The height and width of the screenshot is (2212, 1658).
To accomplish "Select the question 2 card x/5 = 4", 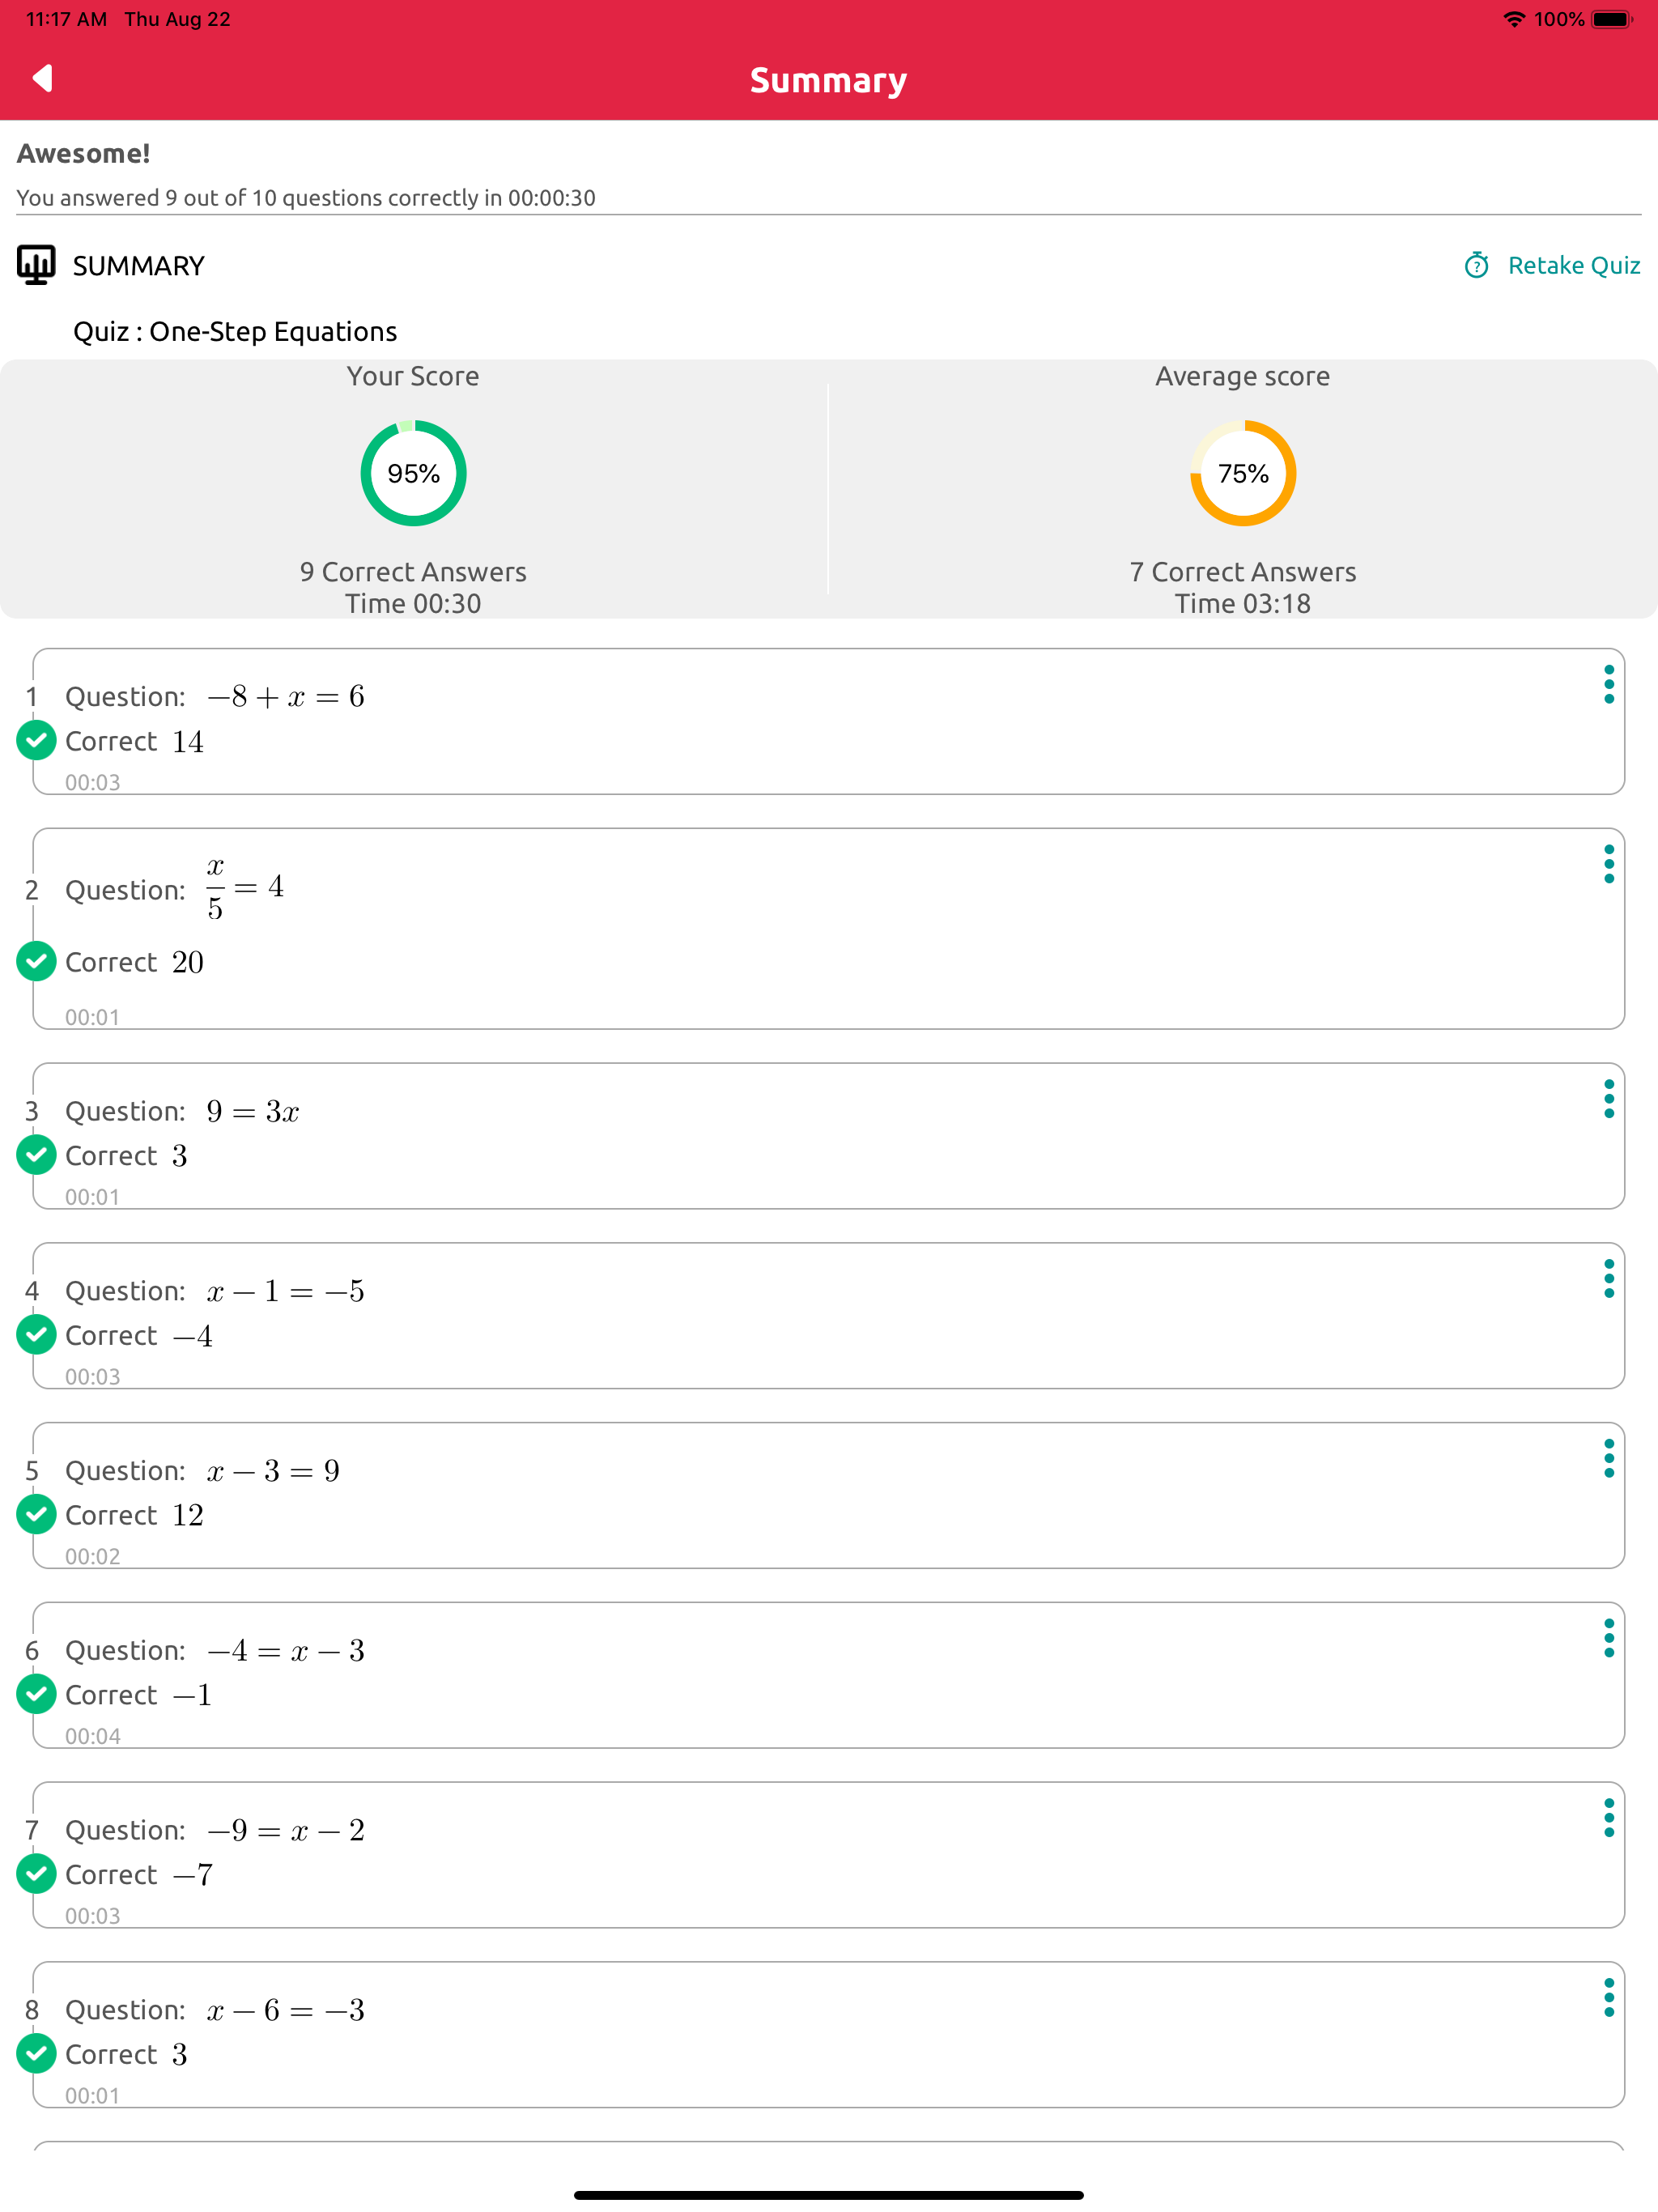I will [828, 928].
